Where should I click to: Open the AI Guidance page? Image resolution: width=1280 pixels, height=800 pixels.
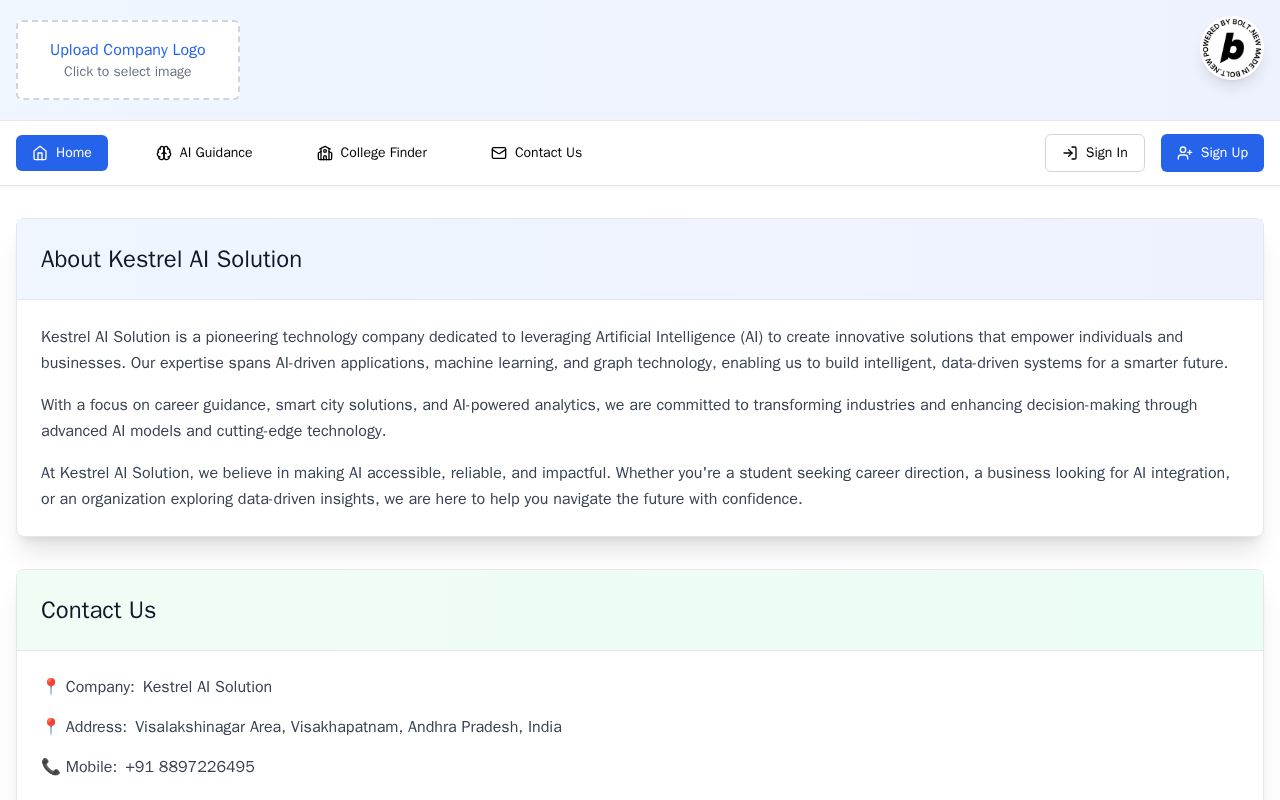pos(204,153)
